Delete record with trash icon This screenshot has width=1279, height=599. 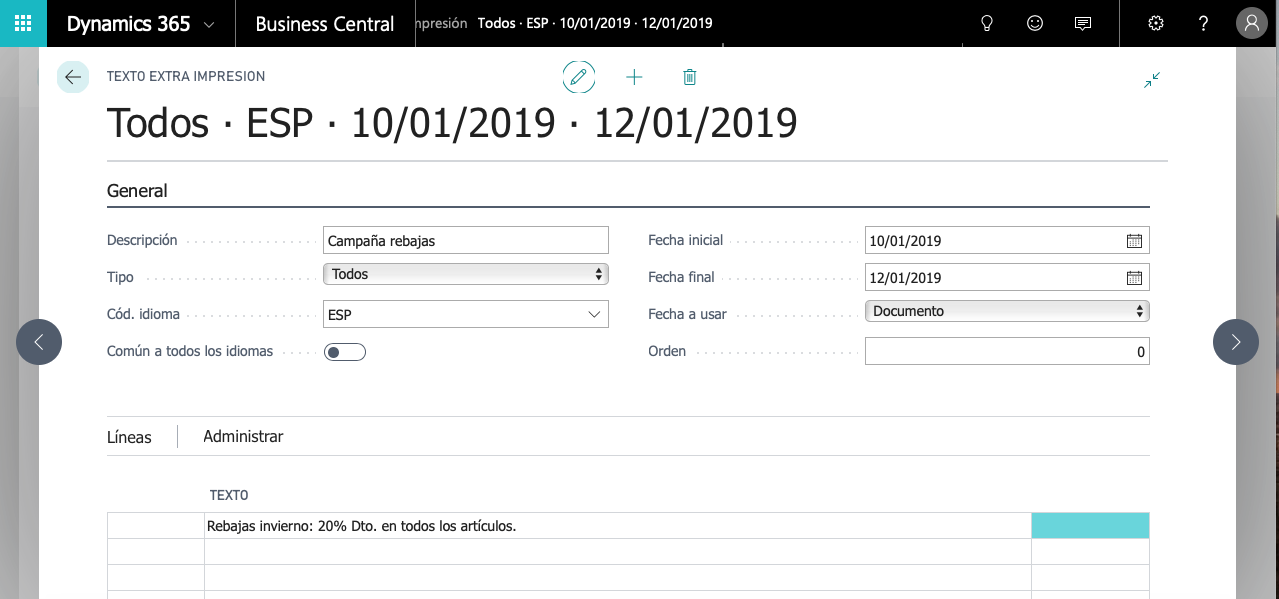[689, 77]
